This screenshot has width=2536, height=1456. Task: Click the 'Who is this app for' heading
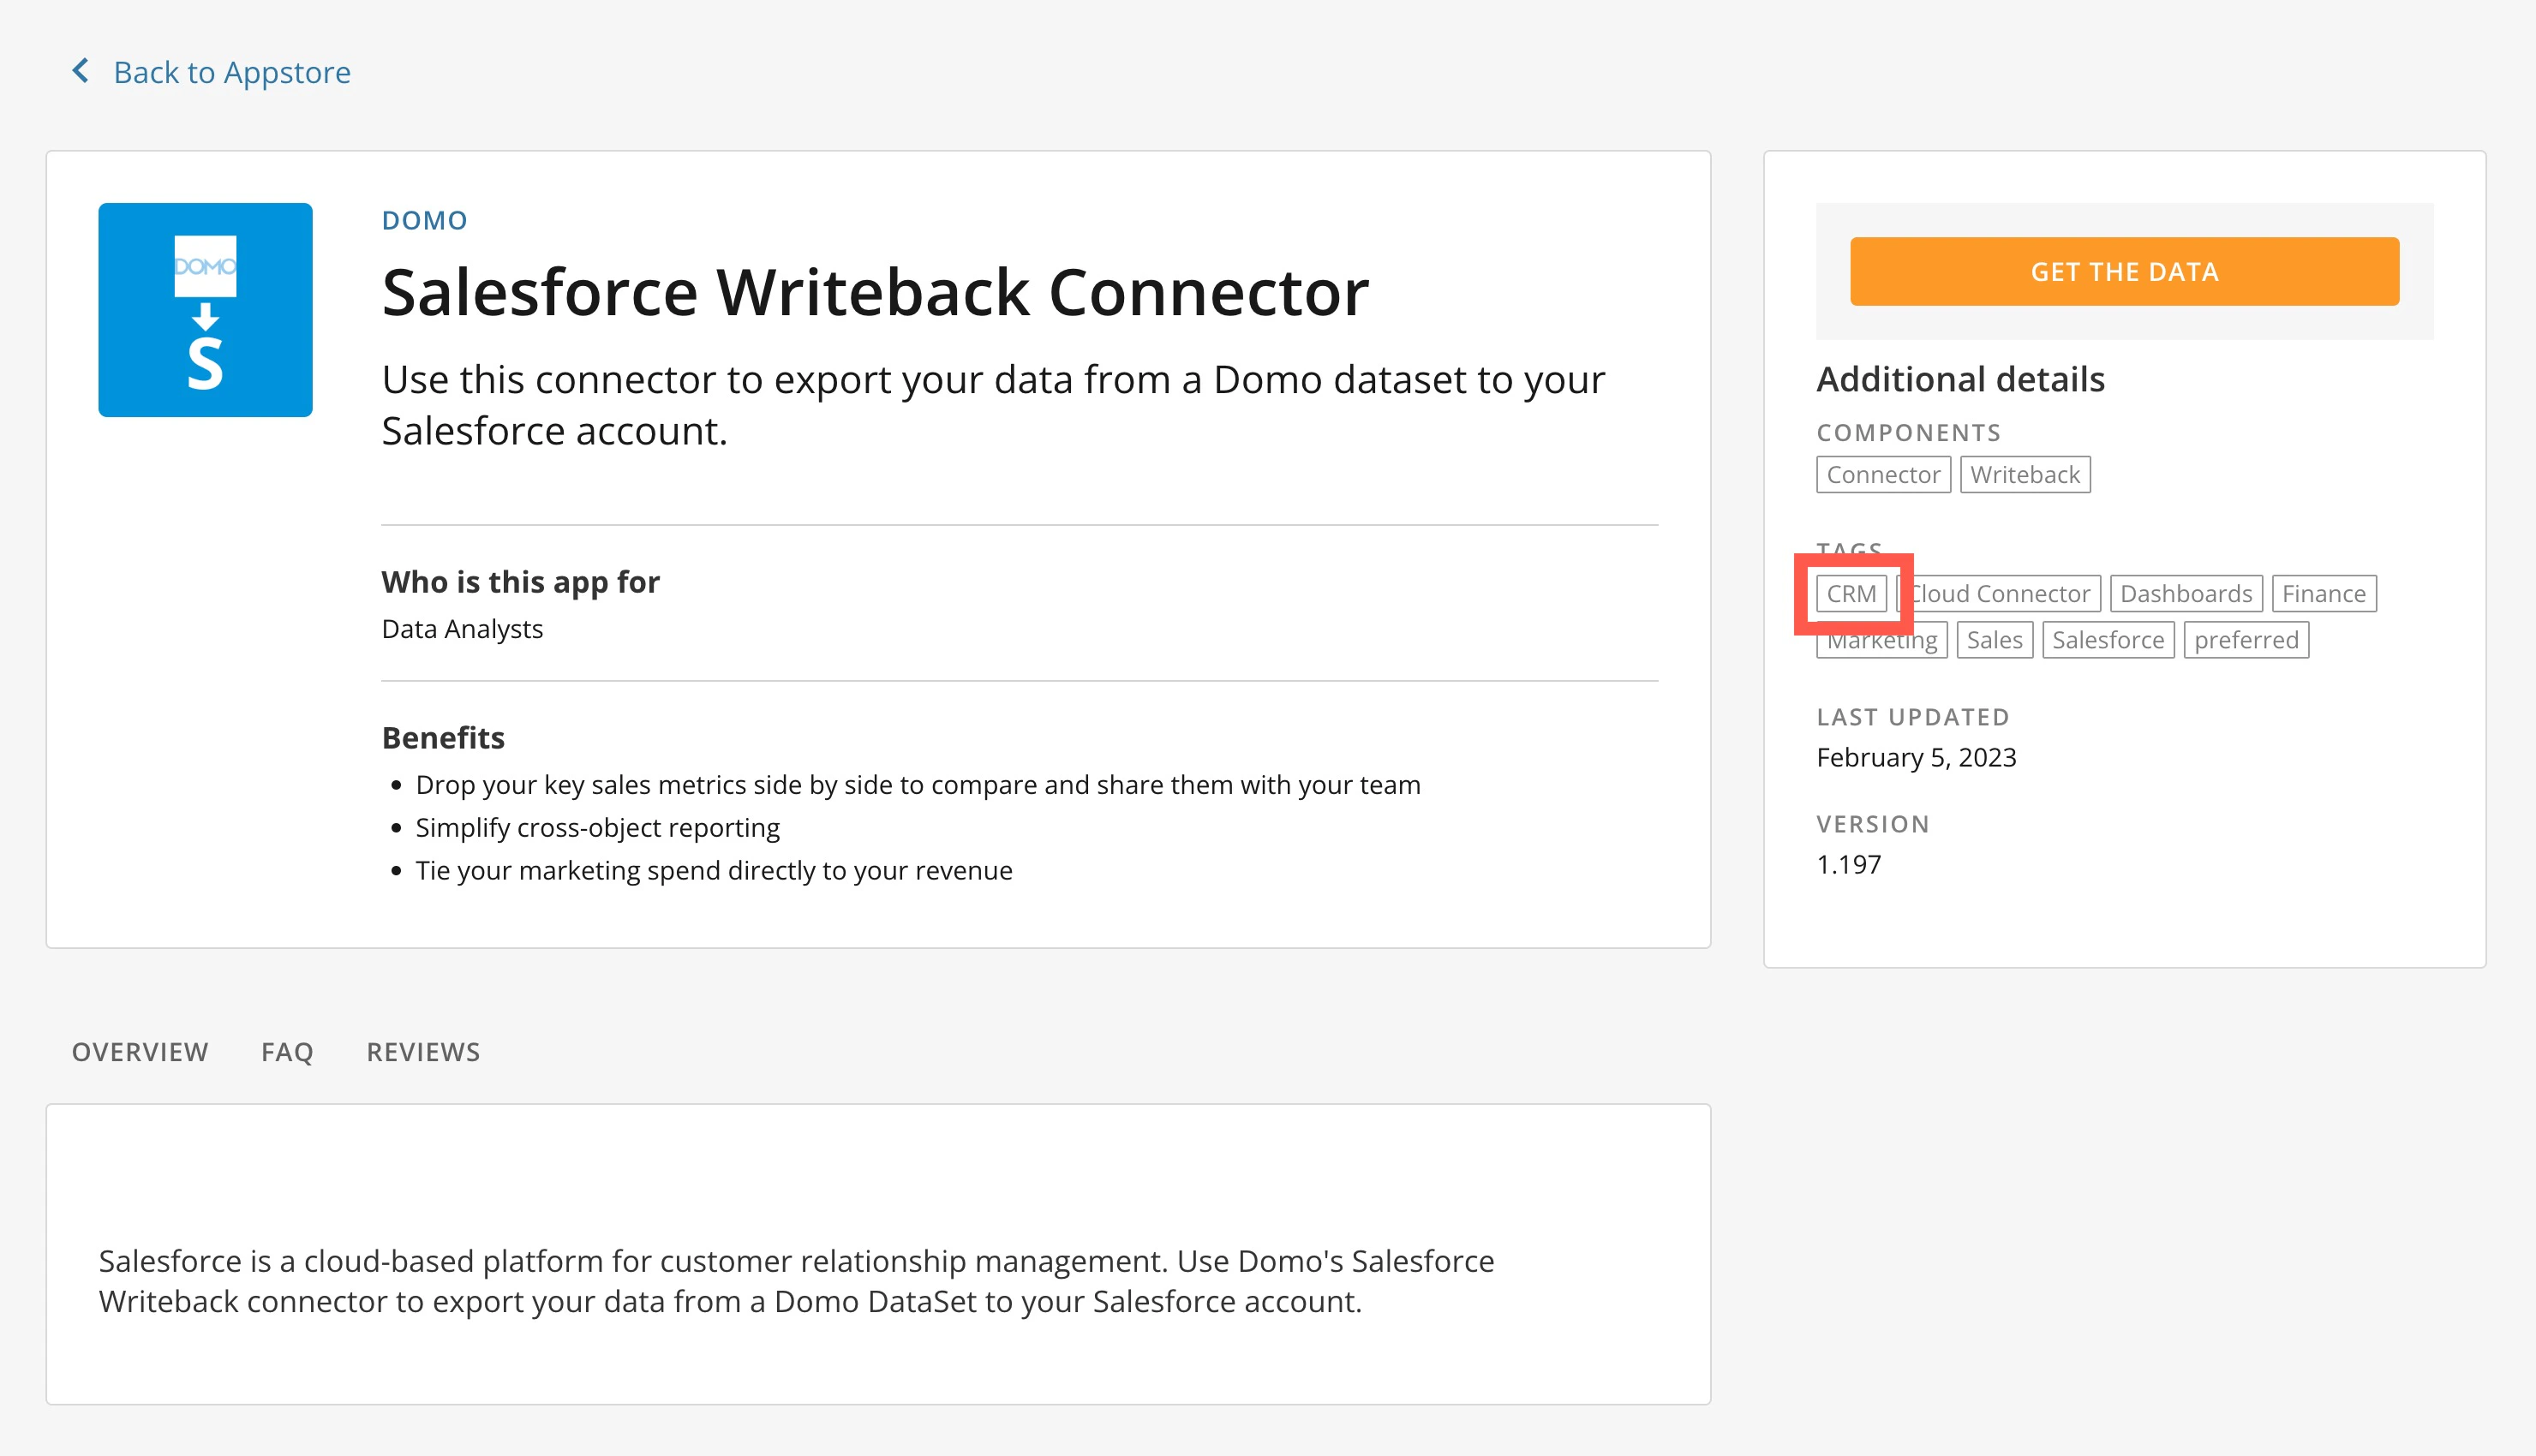(520, 582)
